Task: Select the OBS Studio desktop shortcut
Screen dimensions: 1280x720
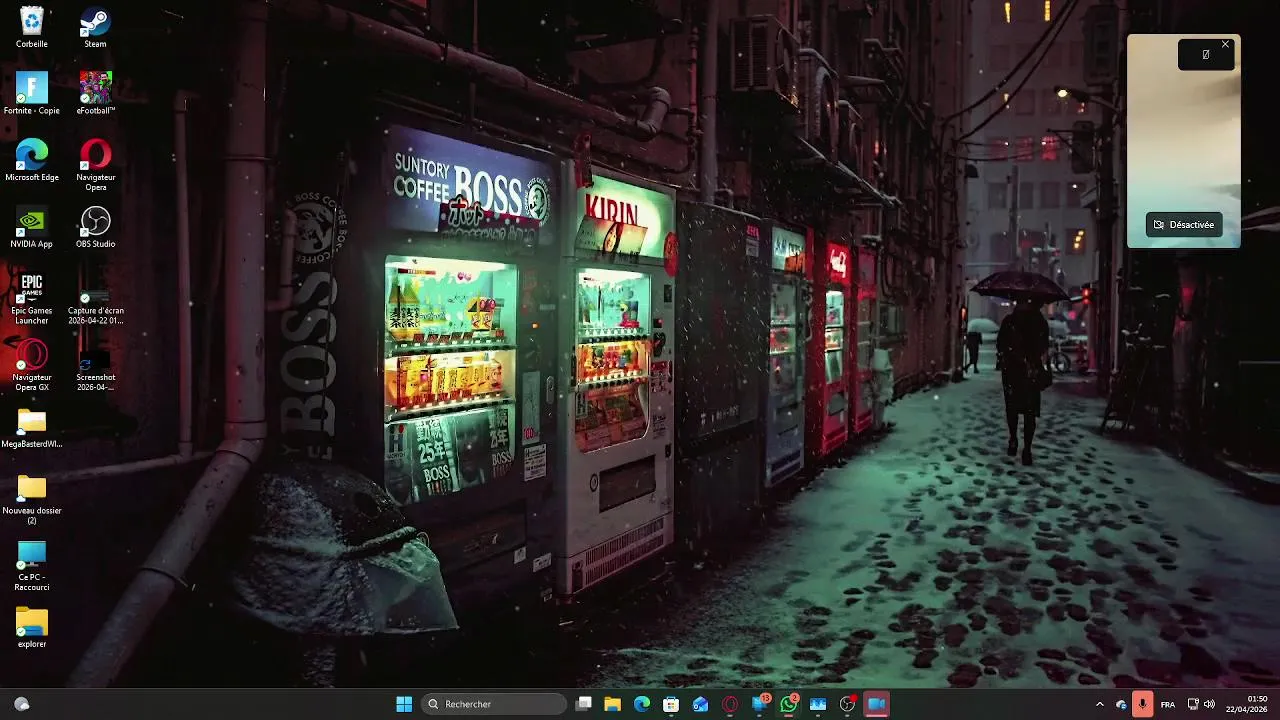Action: 95,227
